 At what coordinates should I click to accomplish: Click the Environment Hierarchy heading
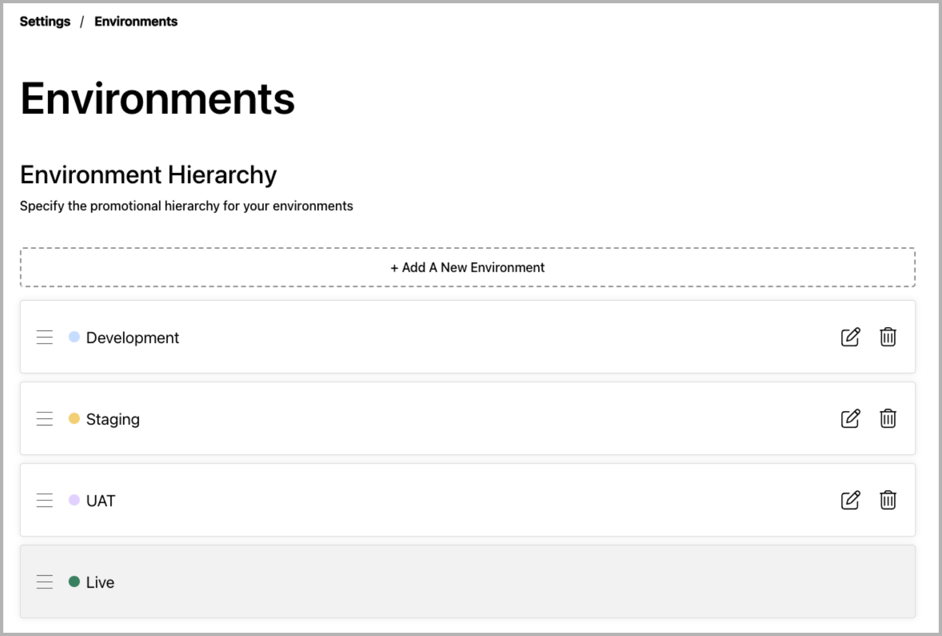pyautogui.click(x=148, y=175)
